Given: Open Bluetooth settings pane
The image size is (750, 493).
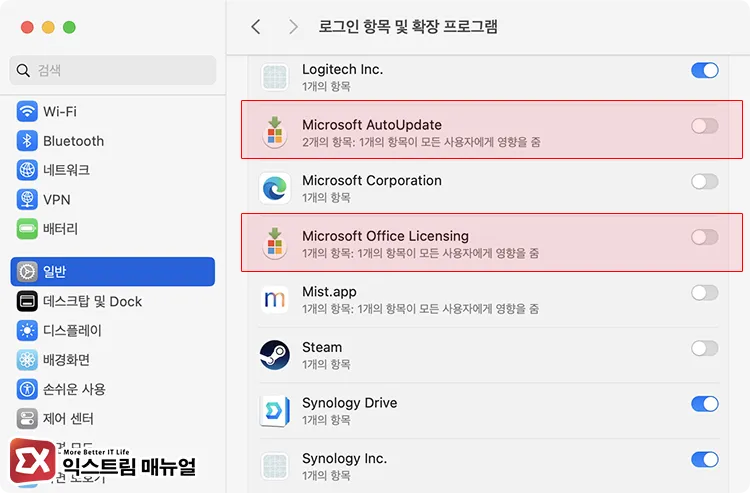Looking at the screenshot, I should [x=113, y=141].
